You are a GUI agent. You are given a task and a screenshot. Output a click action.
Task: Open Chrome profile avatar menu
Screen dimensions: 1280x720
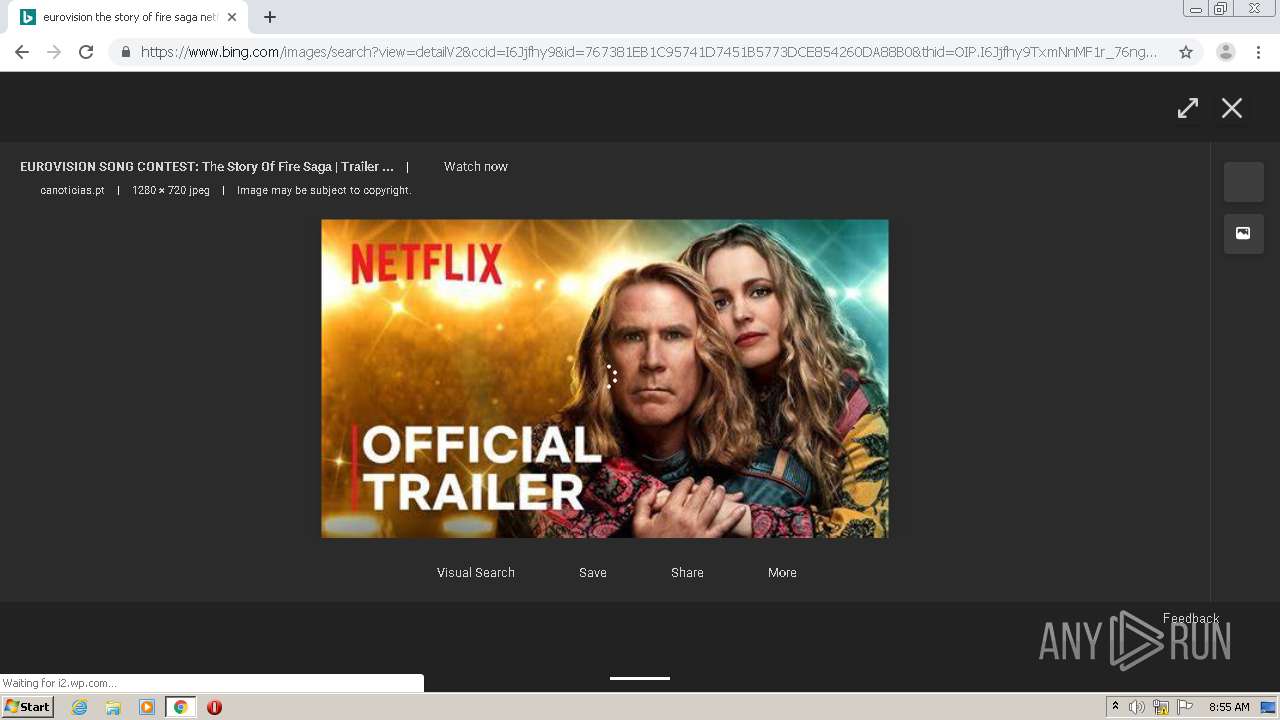[1225, 52]
